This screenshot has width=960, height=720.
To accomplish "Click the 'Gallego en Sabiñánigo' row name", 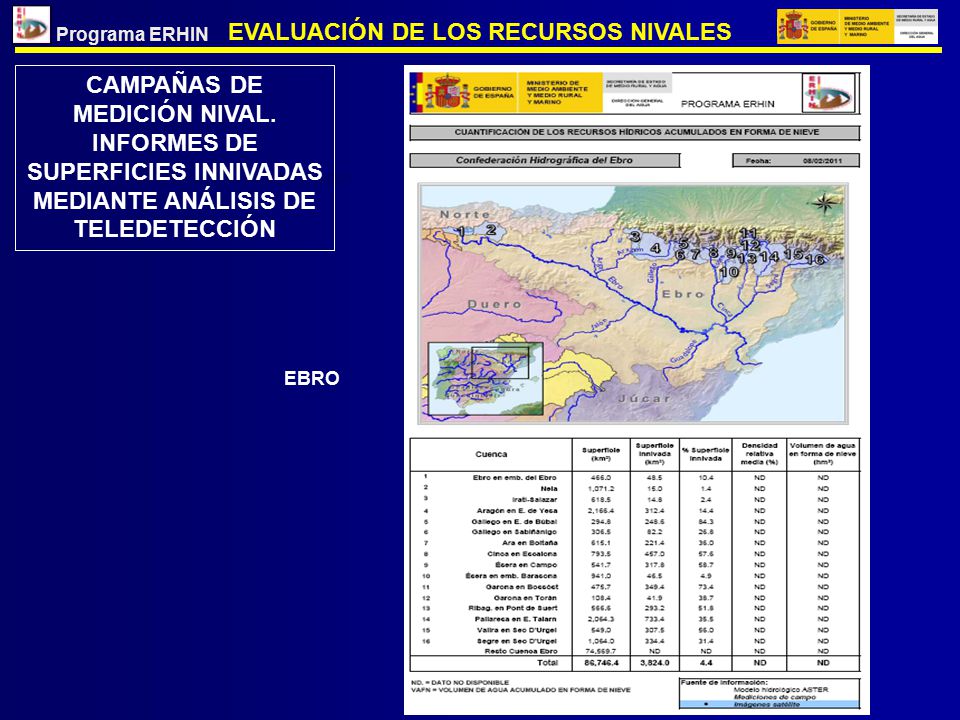I will coord(514,532).
